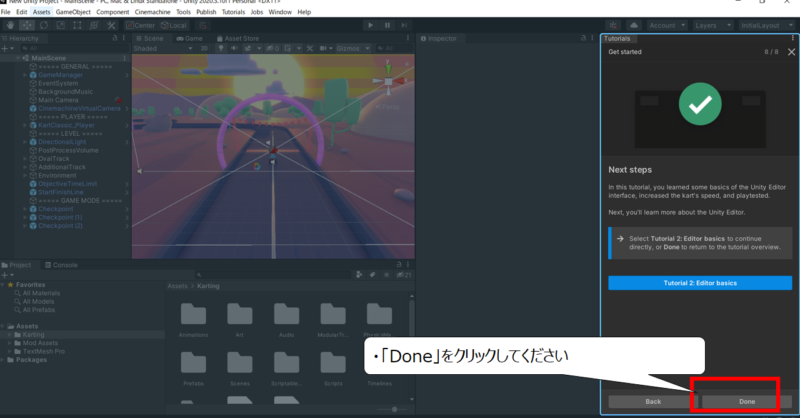Open the GameObject menu
The image size is (800, 418).
pyautogui.click(x=73, y=12)
